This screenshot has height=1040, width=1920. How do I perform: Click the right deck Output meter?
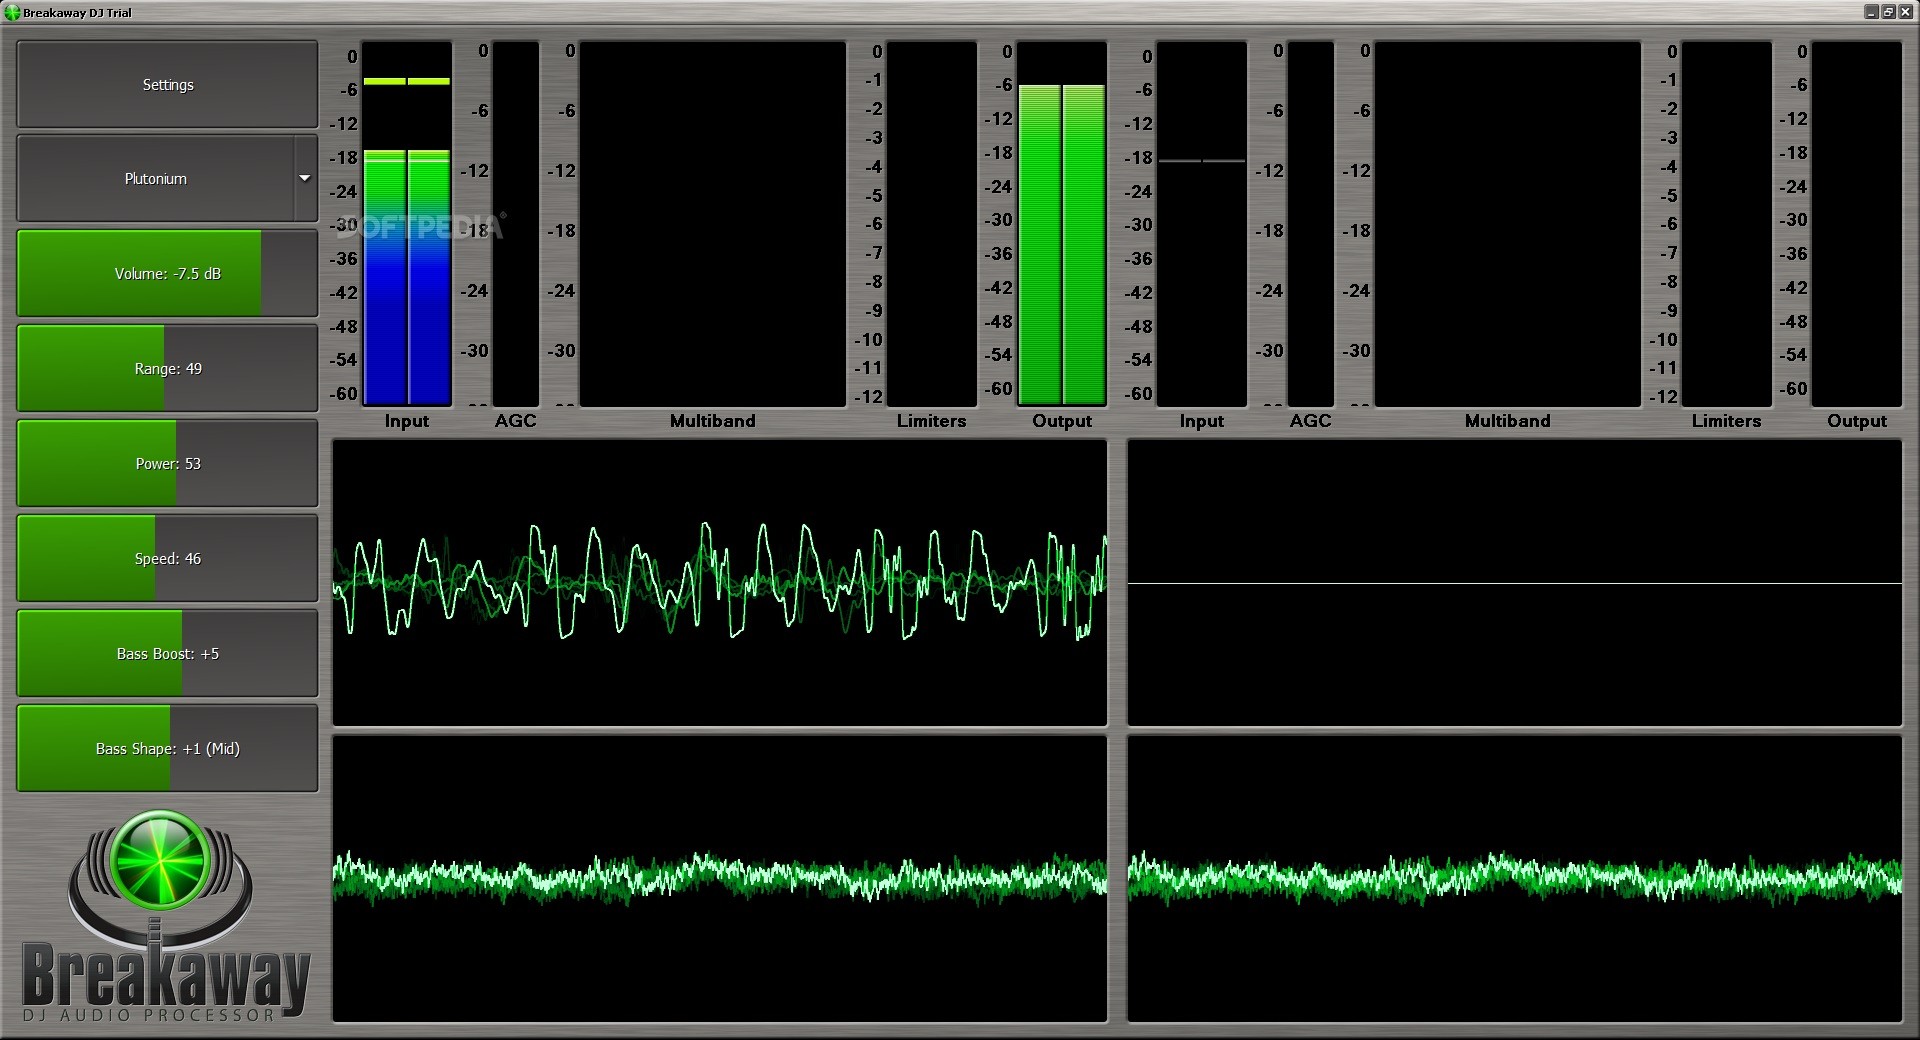1857,224
